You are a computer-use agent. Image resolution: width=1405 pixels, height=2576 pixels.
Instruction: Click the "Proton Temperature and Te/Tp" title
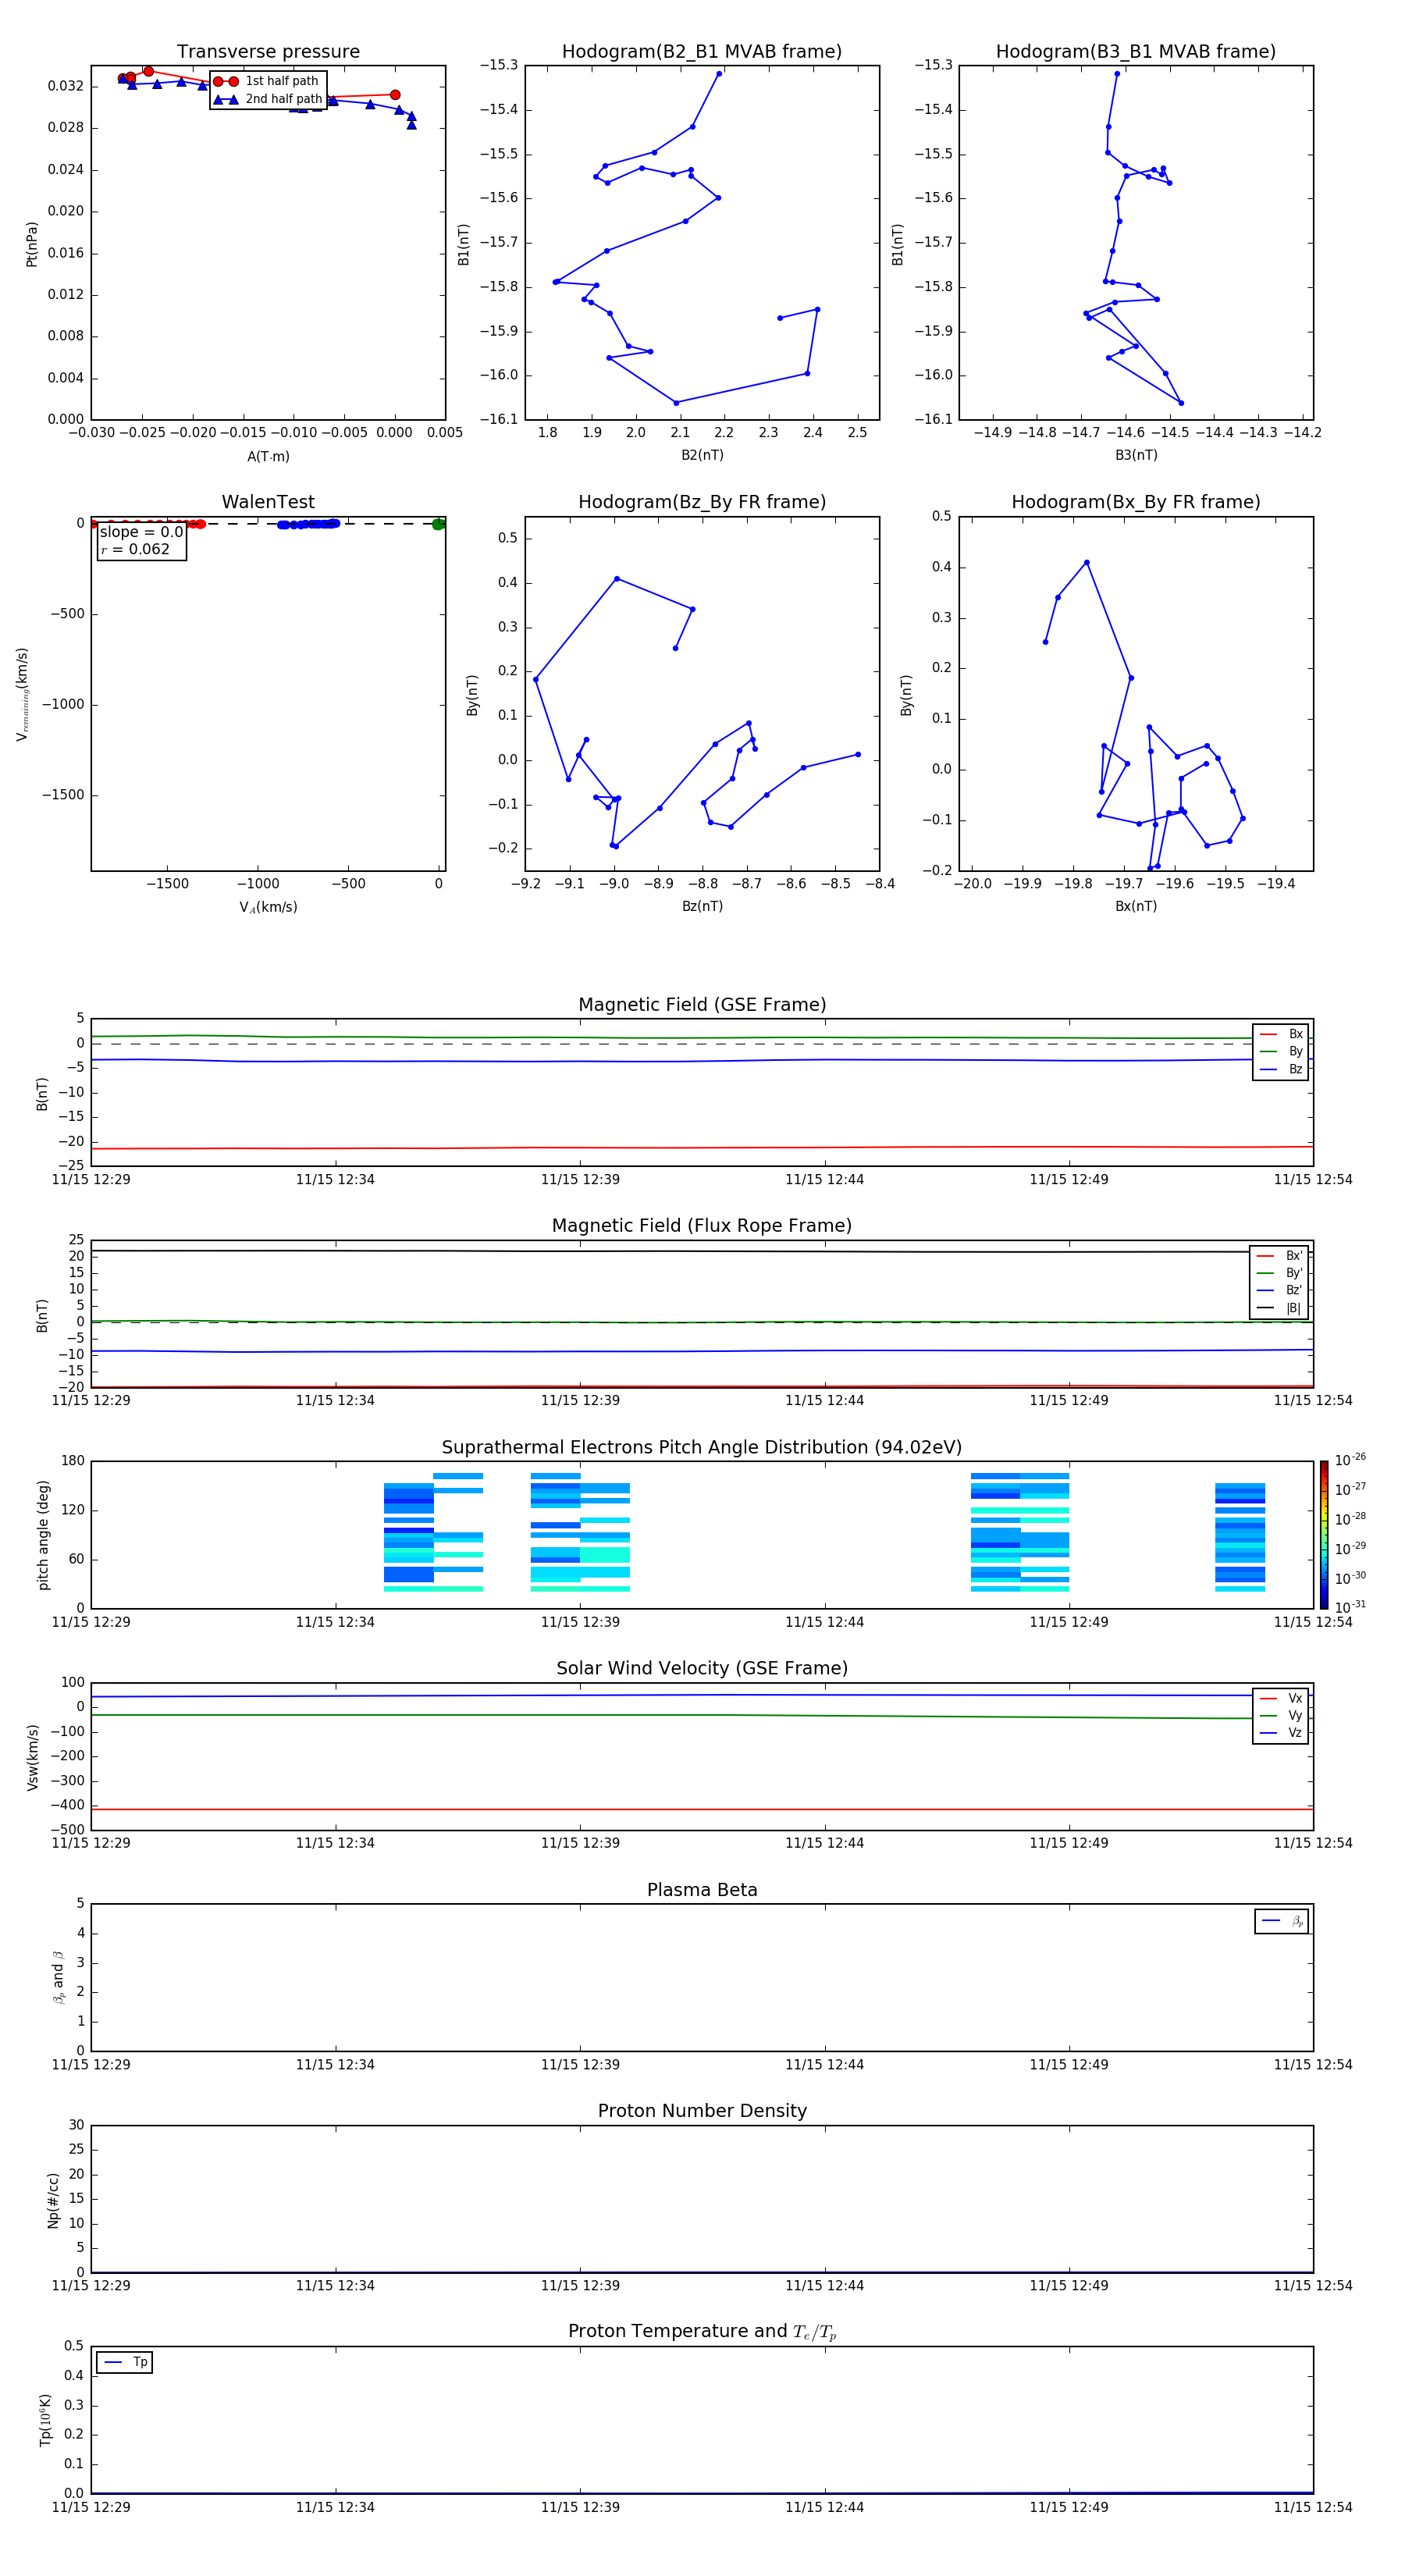702,2332
